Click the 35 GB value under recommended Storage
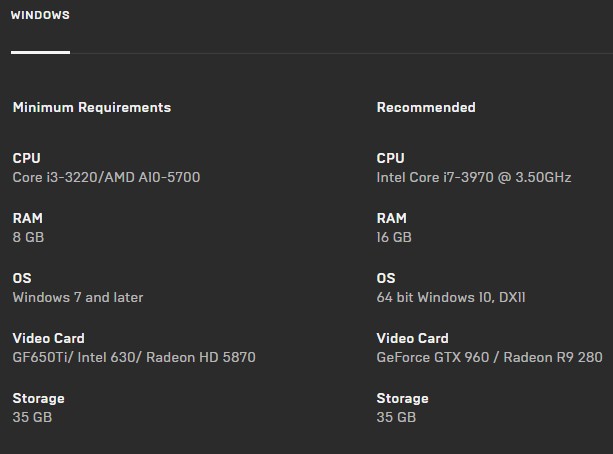This screenshot has height=454, width=613. click(x=396, y=417)
